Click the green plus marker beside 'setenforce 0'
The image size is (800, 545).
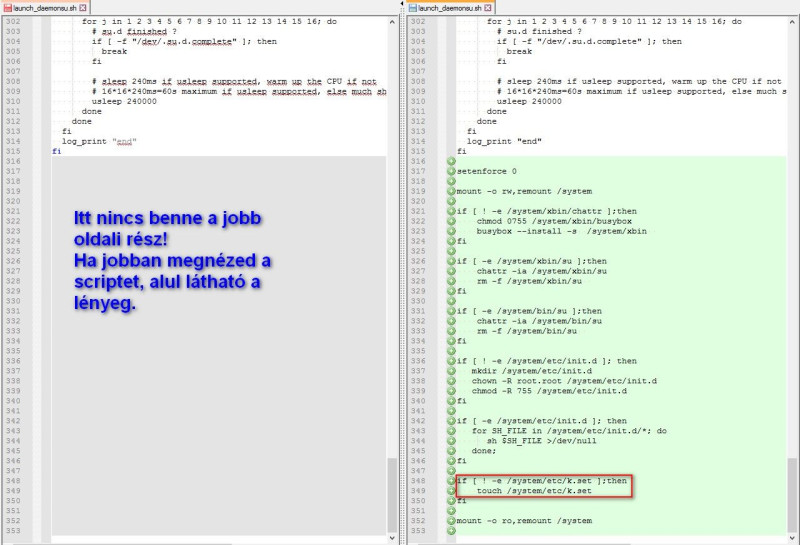[451, 171]
